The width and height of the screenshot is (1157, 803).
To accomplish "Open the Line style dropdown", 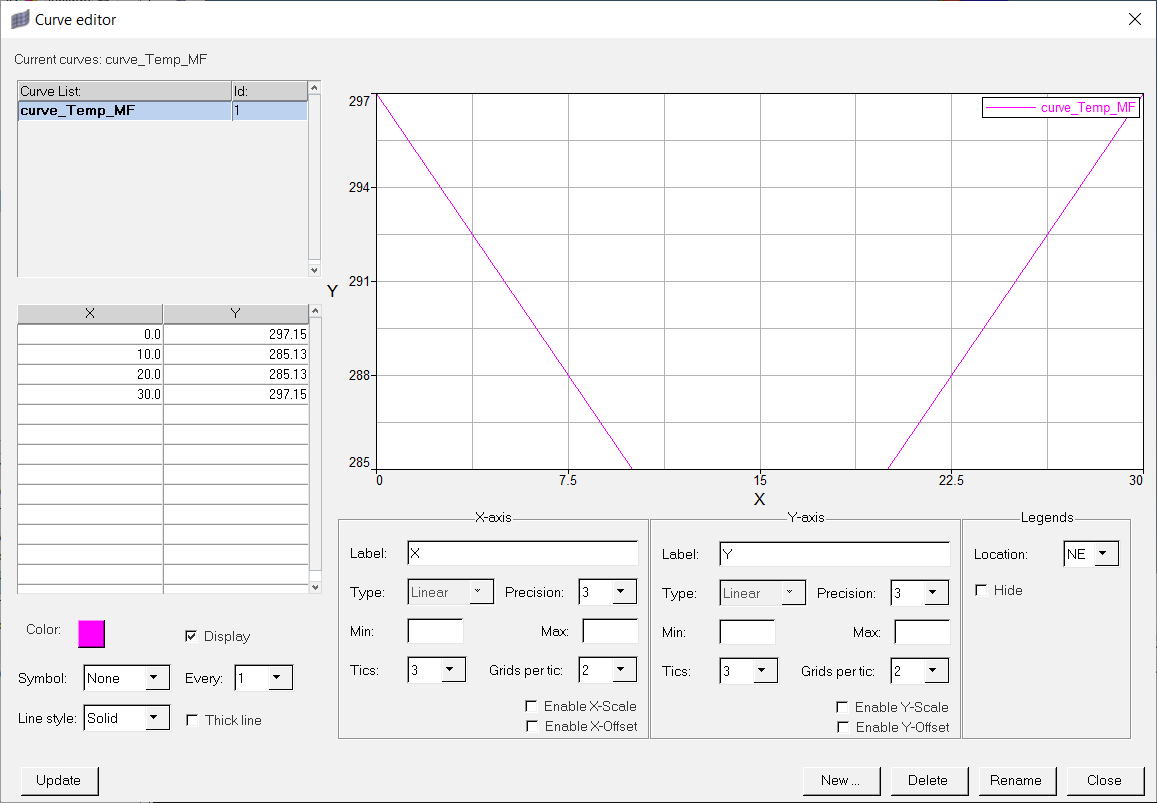I will tap(156, 718).
